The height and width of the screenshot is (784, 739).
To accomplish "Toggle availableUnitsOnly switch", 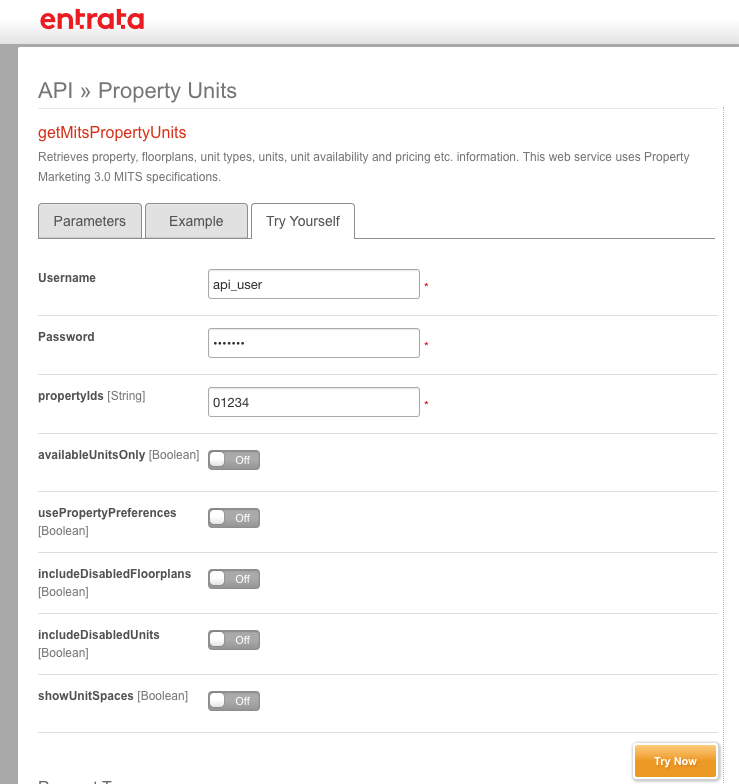I will [234, 460].
